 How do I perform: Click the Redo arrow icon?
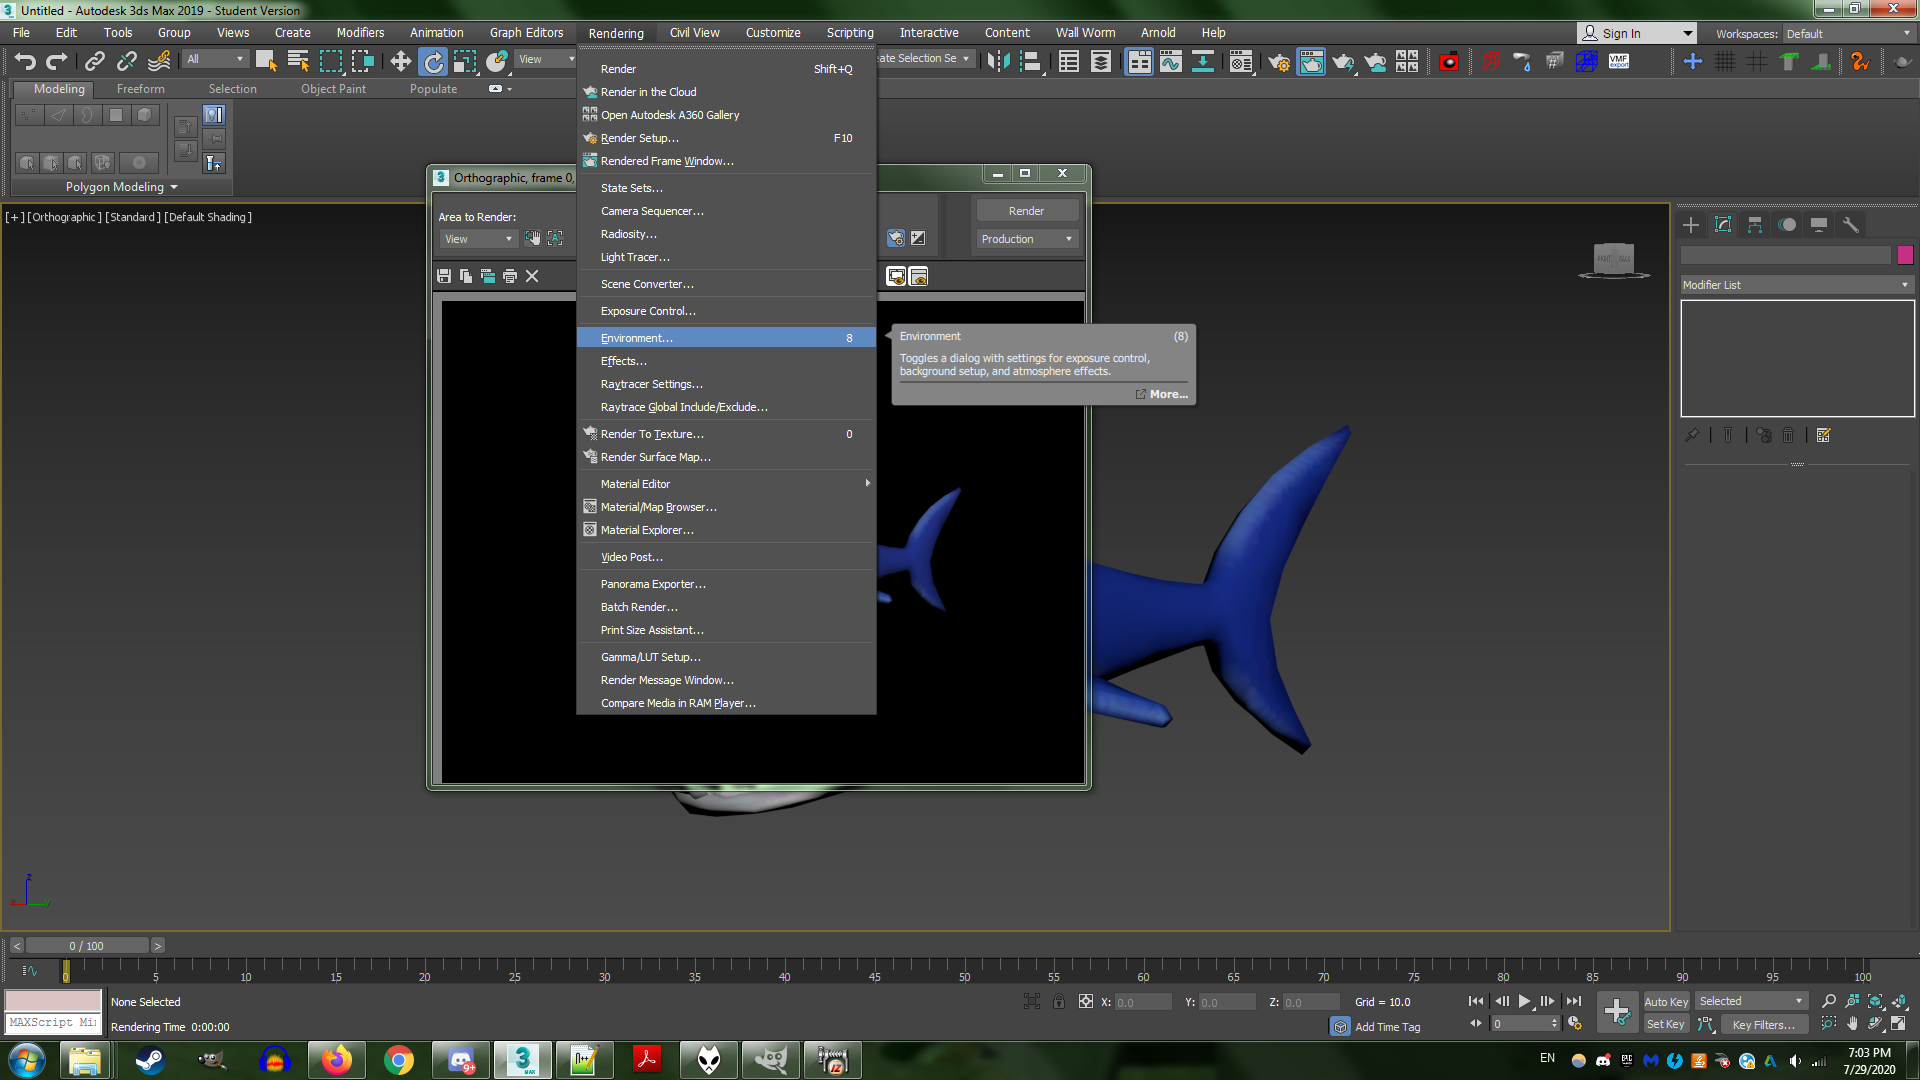pyautogui.click(x=57, y=62)
